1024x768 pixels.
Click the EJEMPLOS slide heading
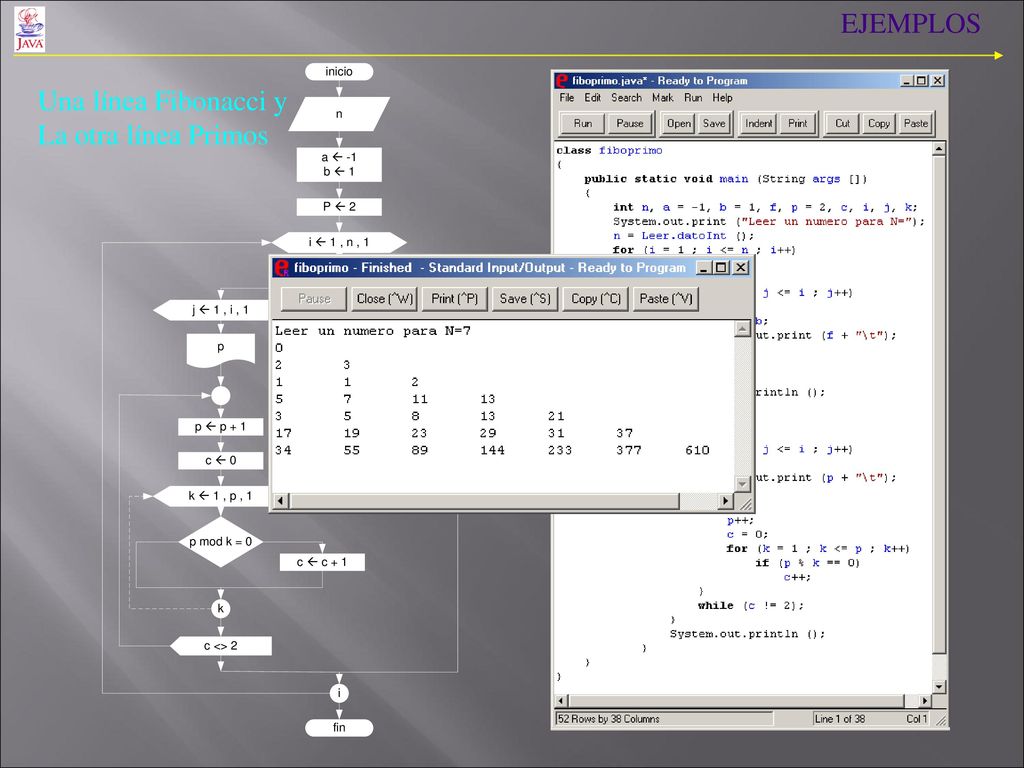[910, 24]
